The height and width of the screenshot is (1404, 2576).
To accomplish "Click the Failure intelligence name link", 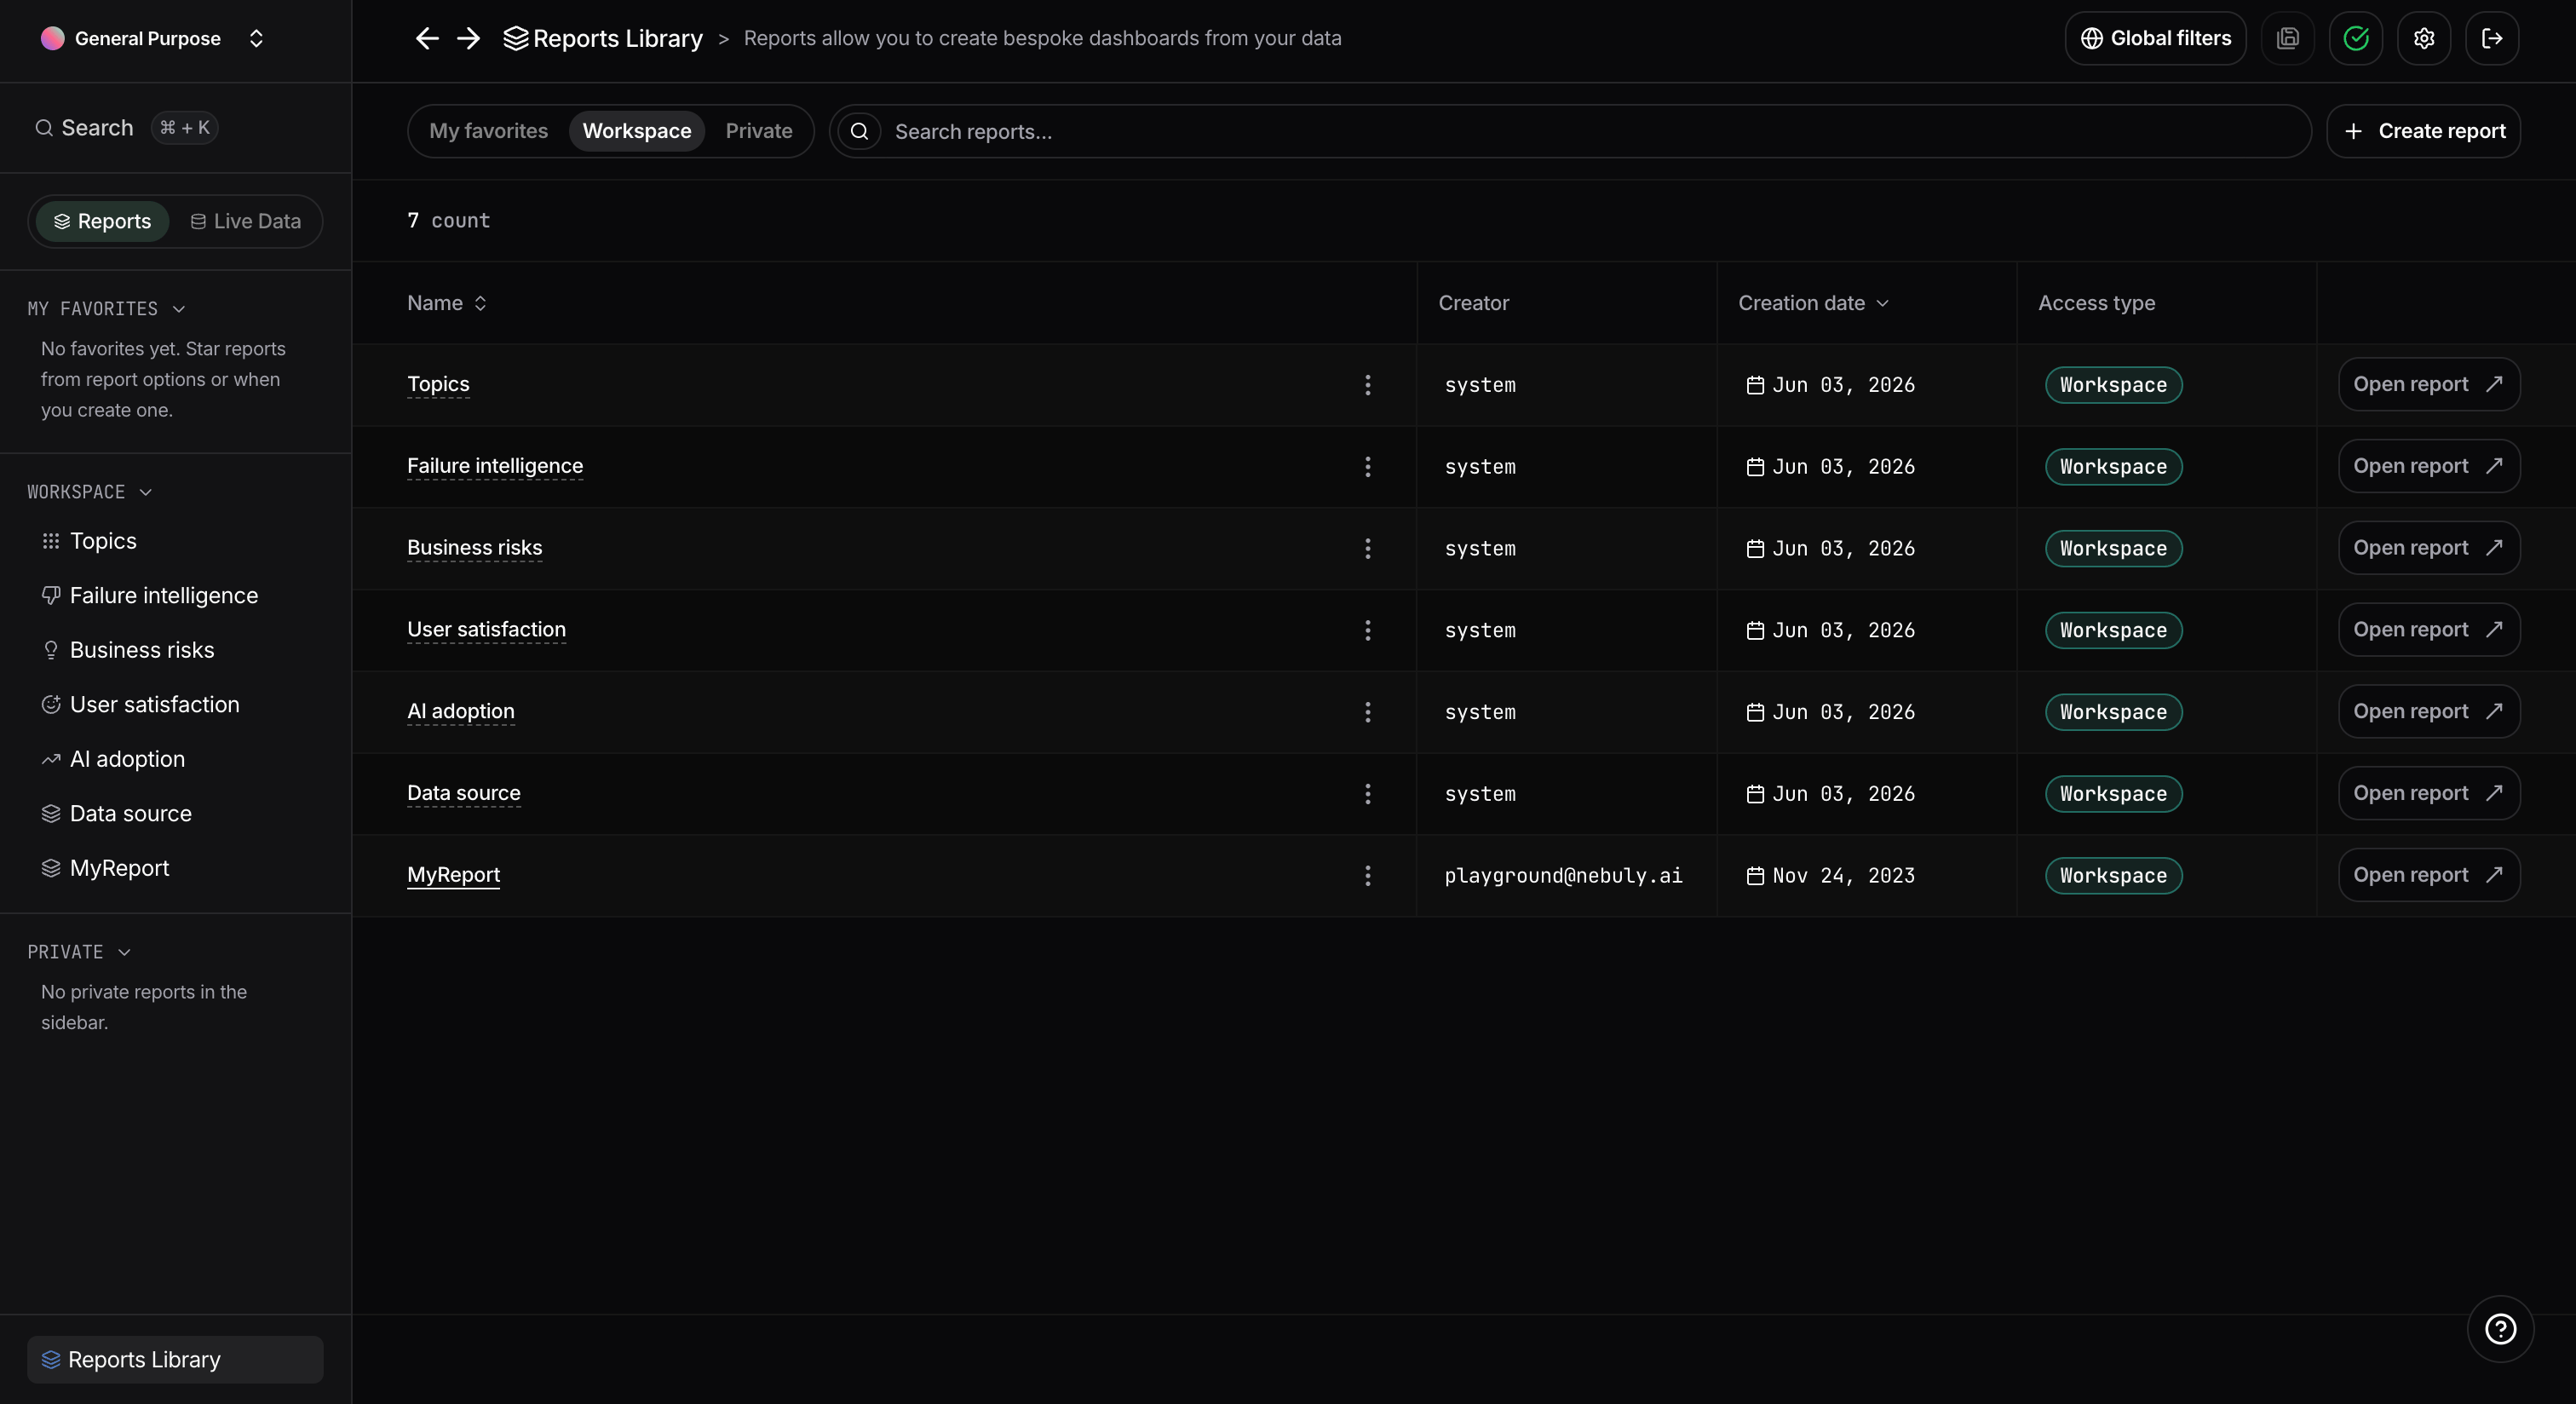I will point(495,467).
